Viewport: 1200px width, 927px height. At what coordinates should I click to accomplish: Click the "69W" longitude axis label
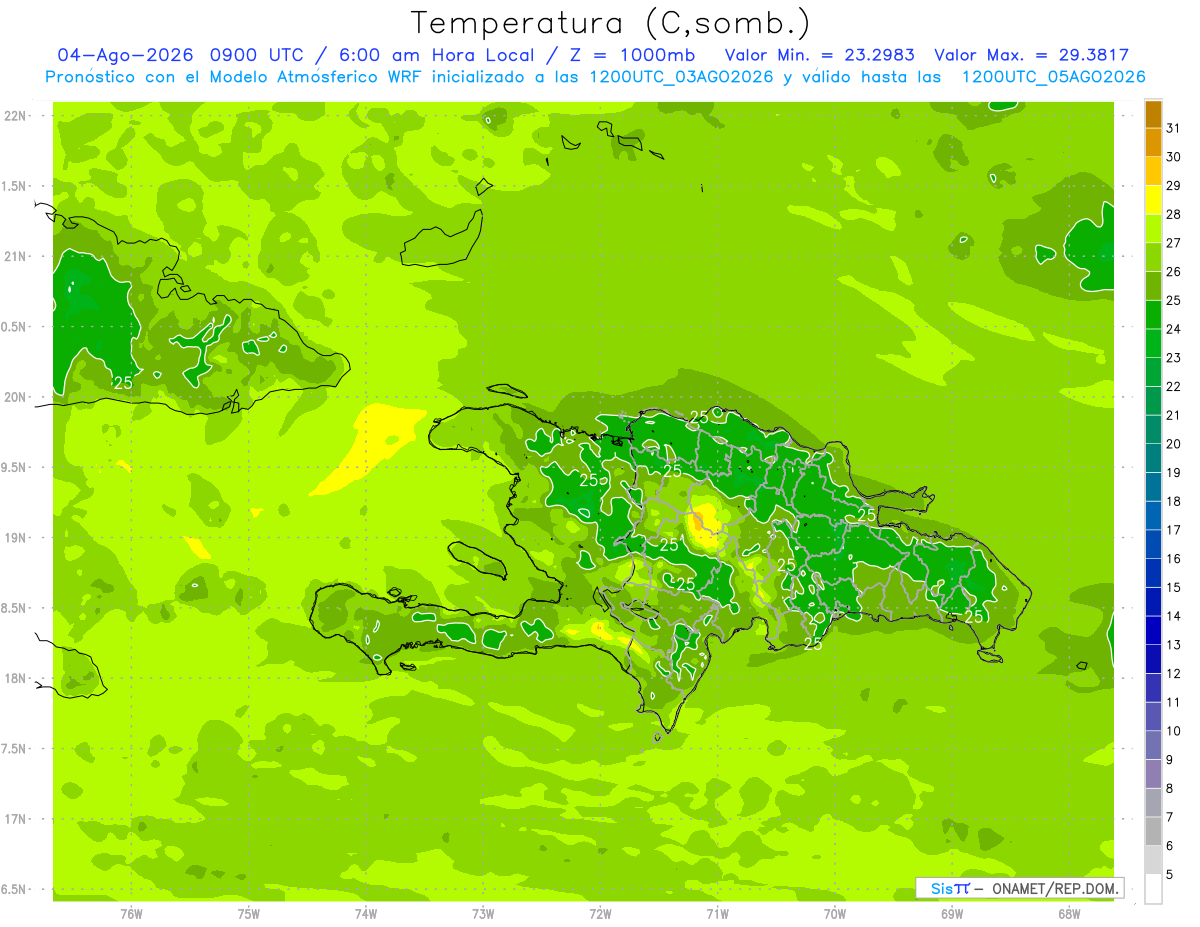point(952,913)
